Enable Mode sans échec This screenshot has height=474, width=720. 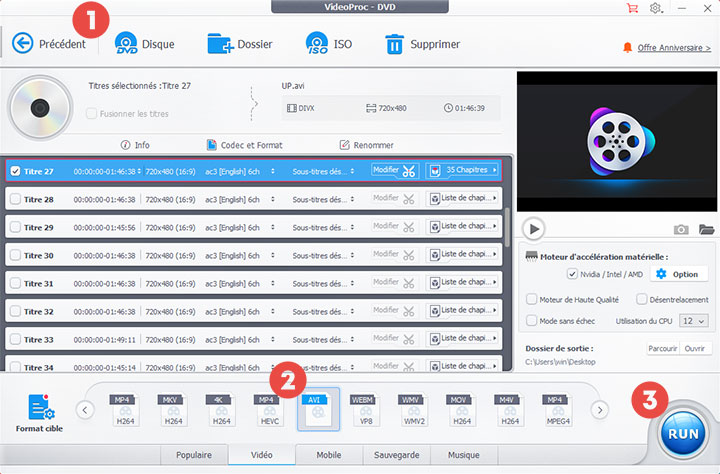coord(531,321)
